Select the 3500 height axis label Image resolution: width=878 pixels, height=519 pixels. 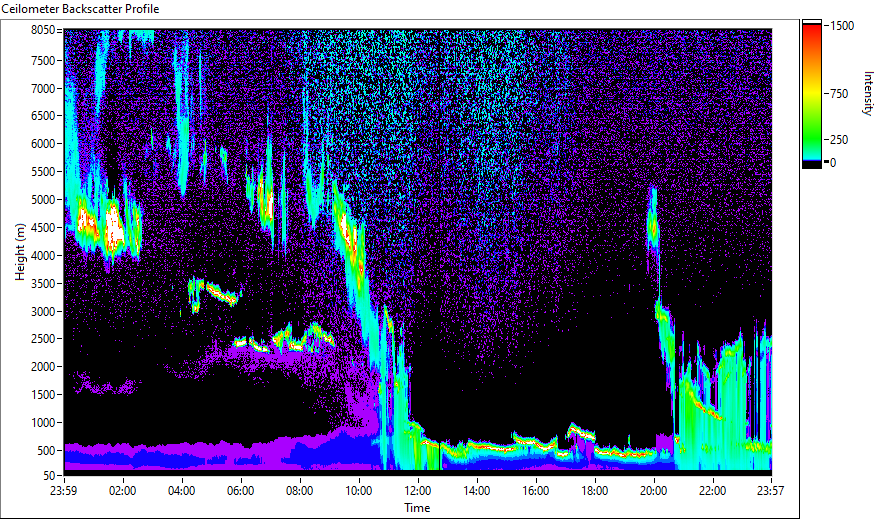coord(43,284)
